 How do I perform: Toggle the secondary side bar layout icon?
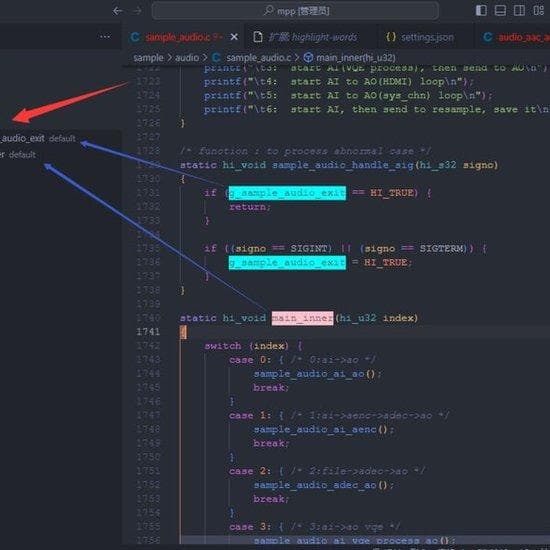519,11
